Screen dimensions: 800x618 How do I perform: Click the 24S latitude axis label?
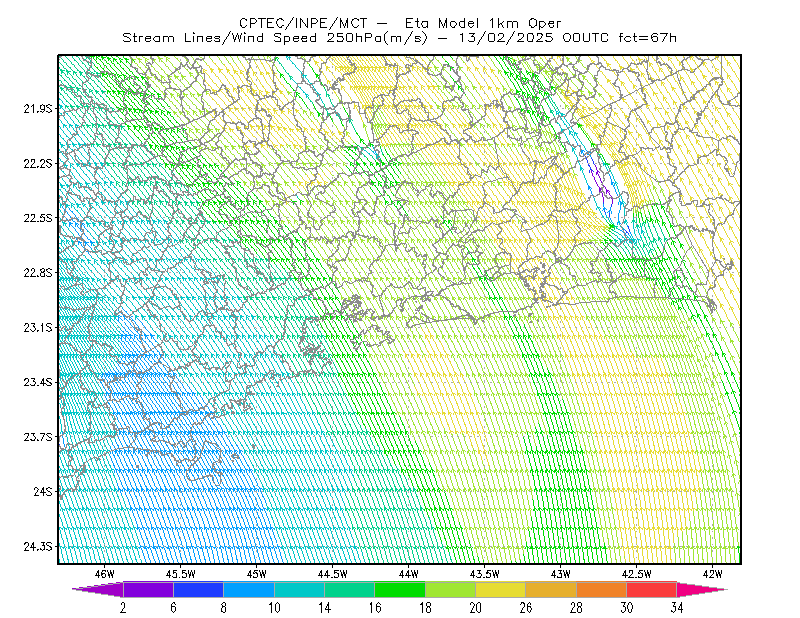click(x=43, y=491)
